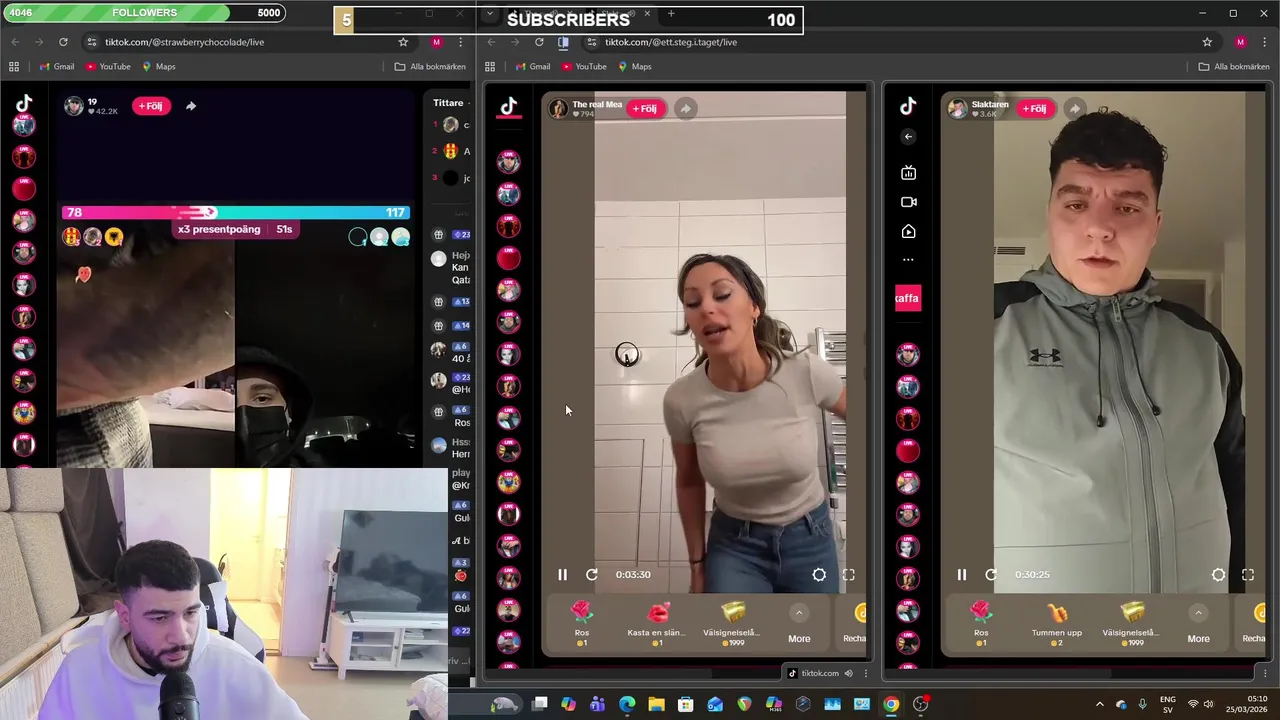Image resolution: width=1280 pixels, height=720 pixels.
Task: Open Alla bokmärken folder in right browser
Action: 1234,67
